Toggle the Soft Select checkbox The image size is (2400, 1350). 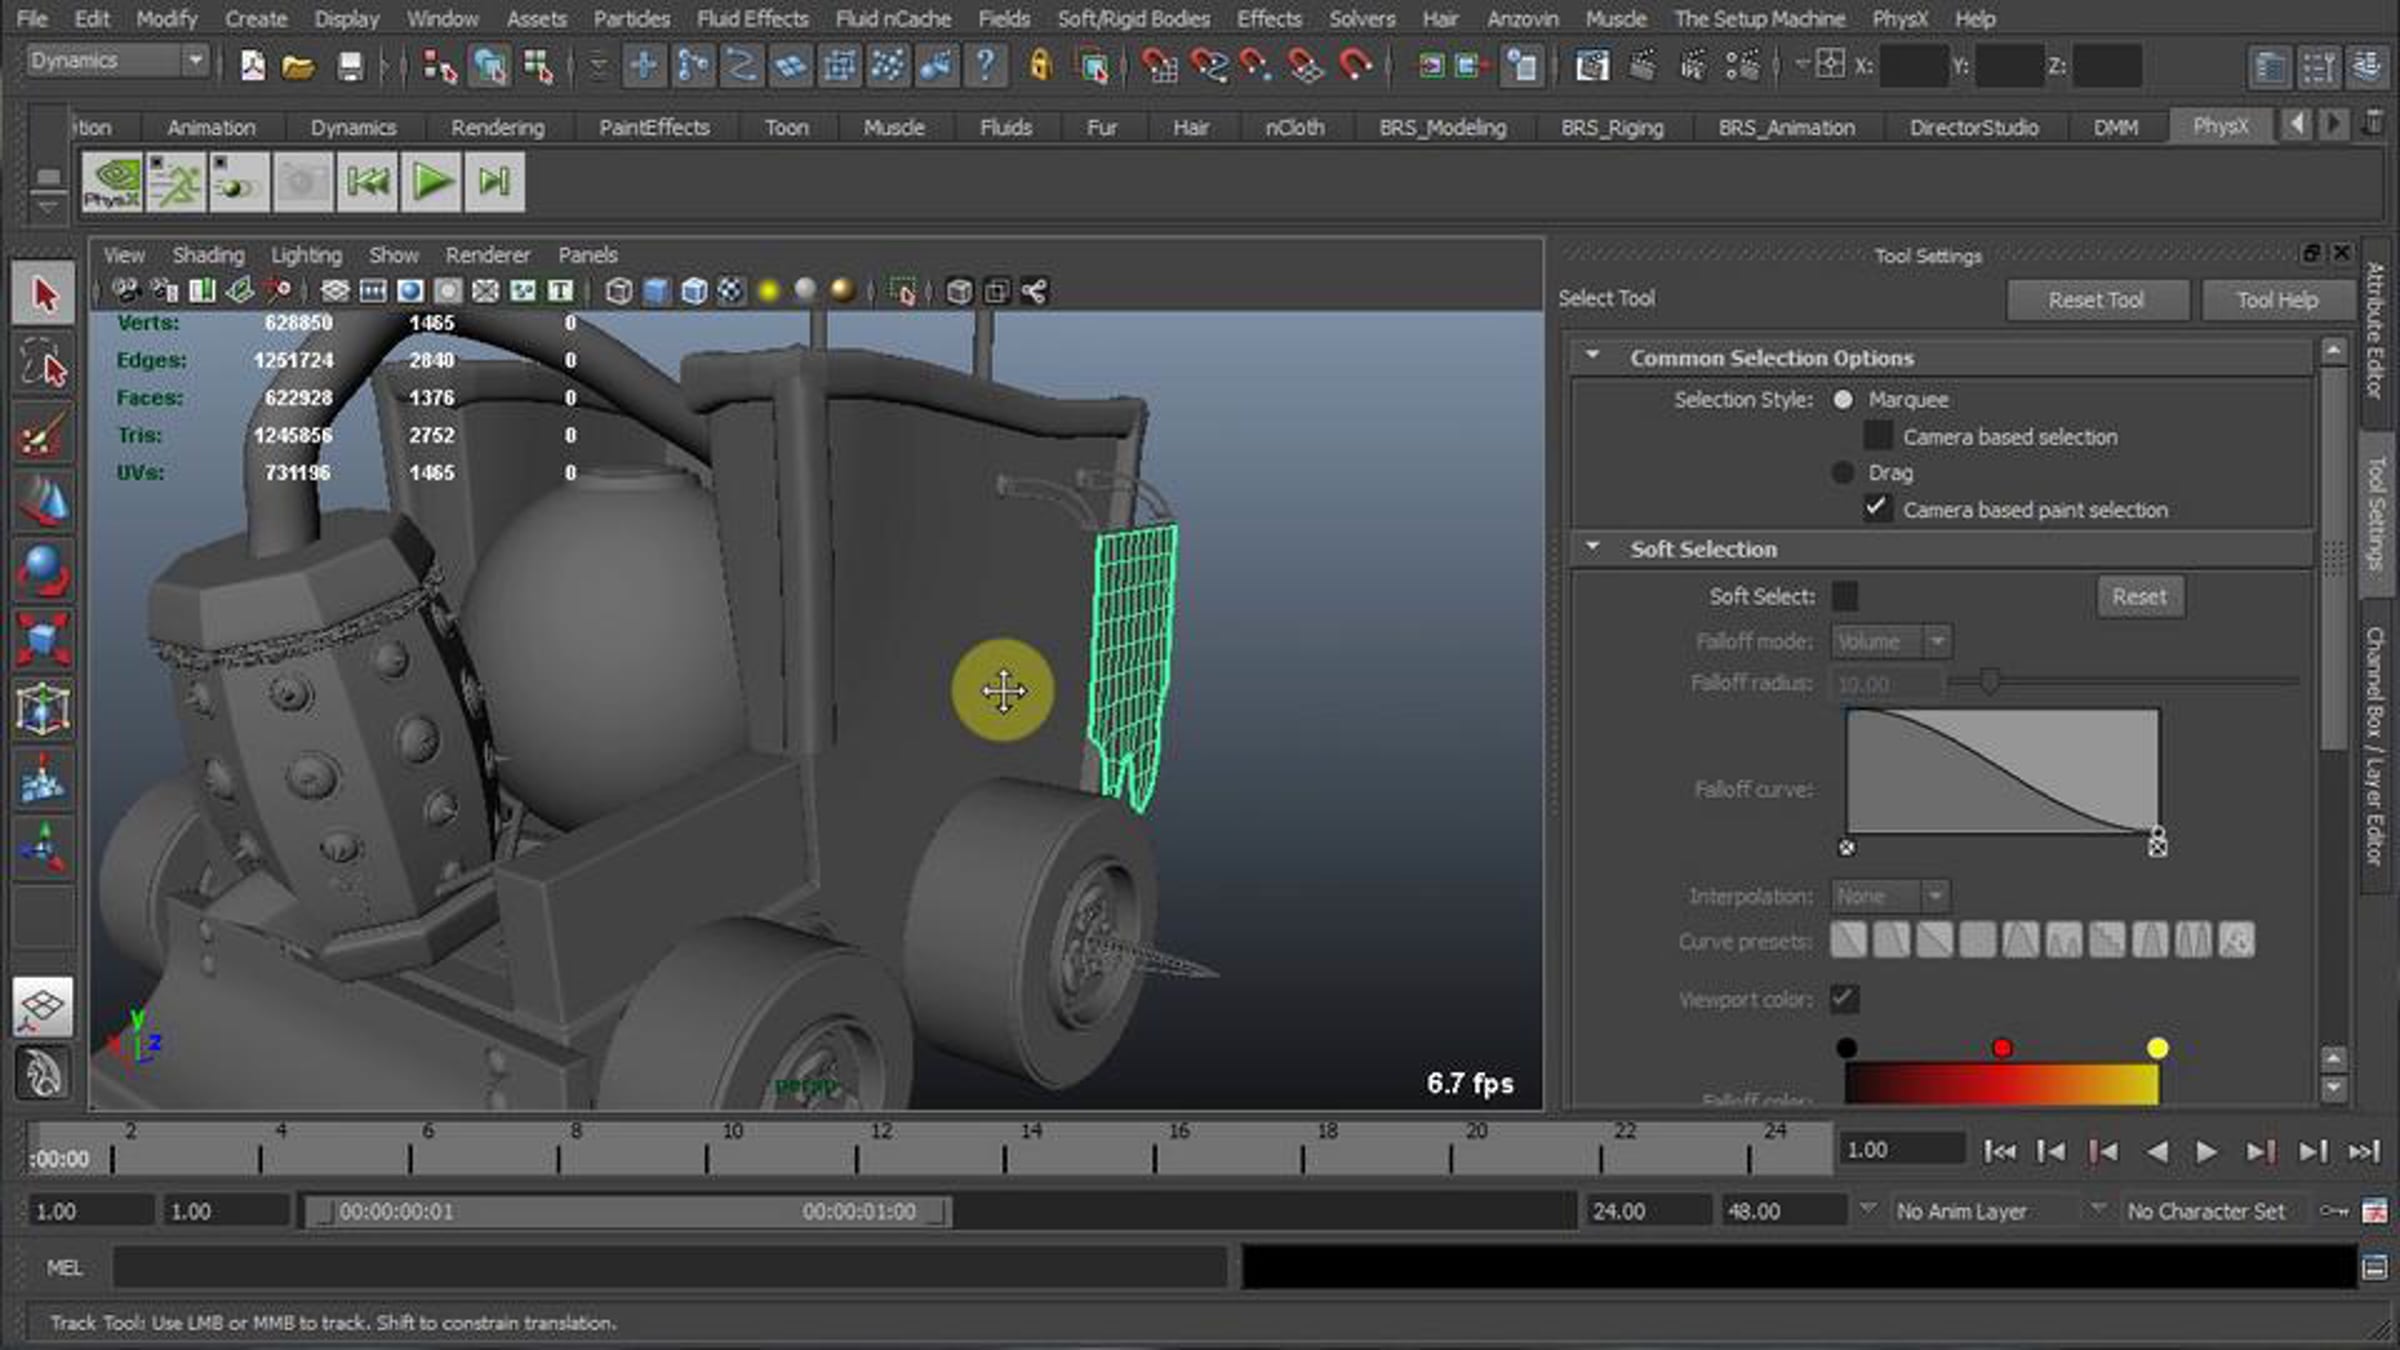tap(1845, 597)
